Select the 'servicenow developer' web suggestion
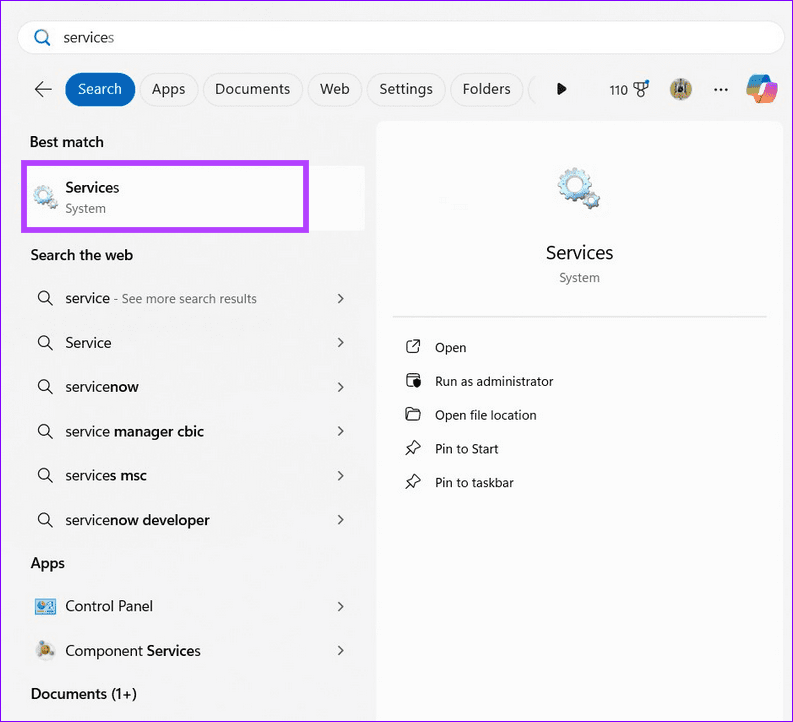Image resolution: width=793 pixels, height=722 pixels. (x=137, y=520)
